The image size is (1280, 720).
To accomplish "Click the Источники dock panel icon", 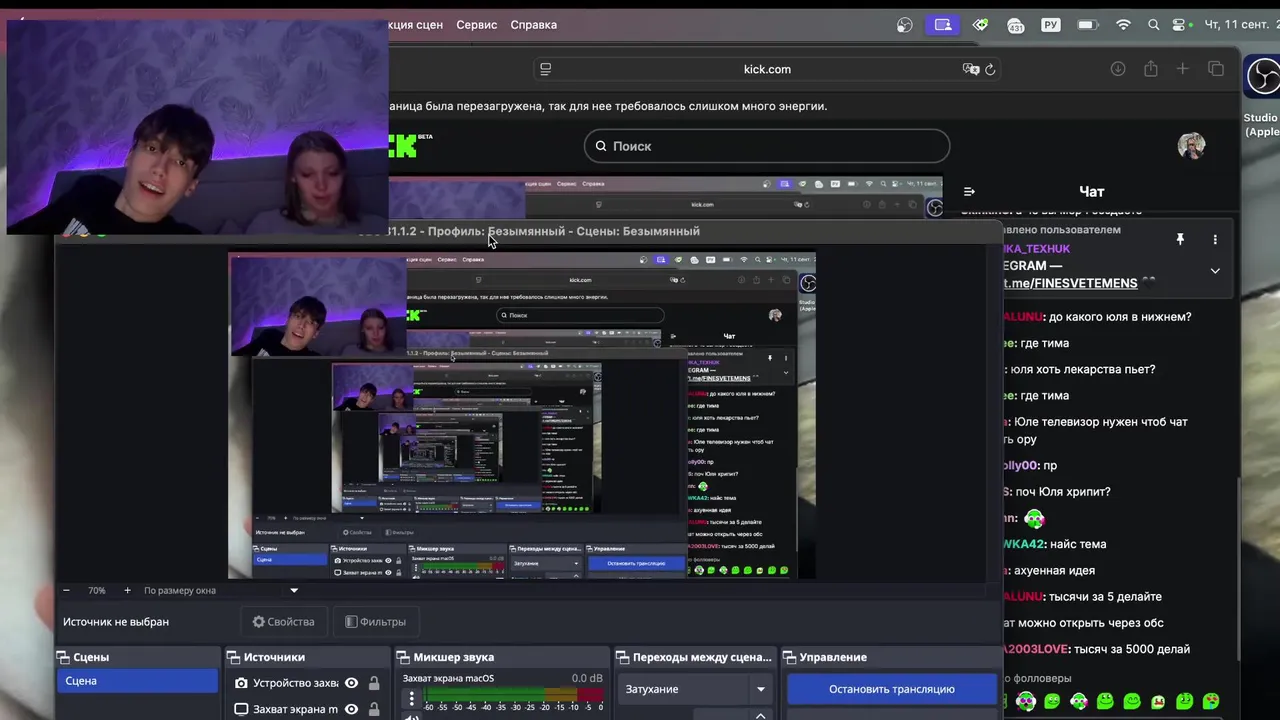I will pyautogui.click(x=235, y=658).
